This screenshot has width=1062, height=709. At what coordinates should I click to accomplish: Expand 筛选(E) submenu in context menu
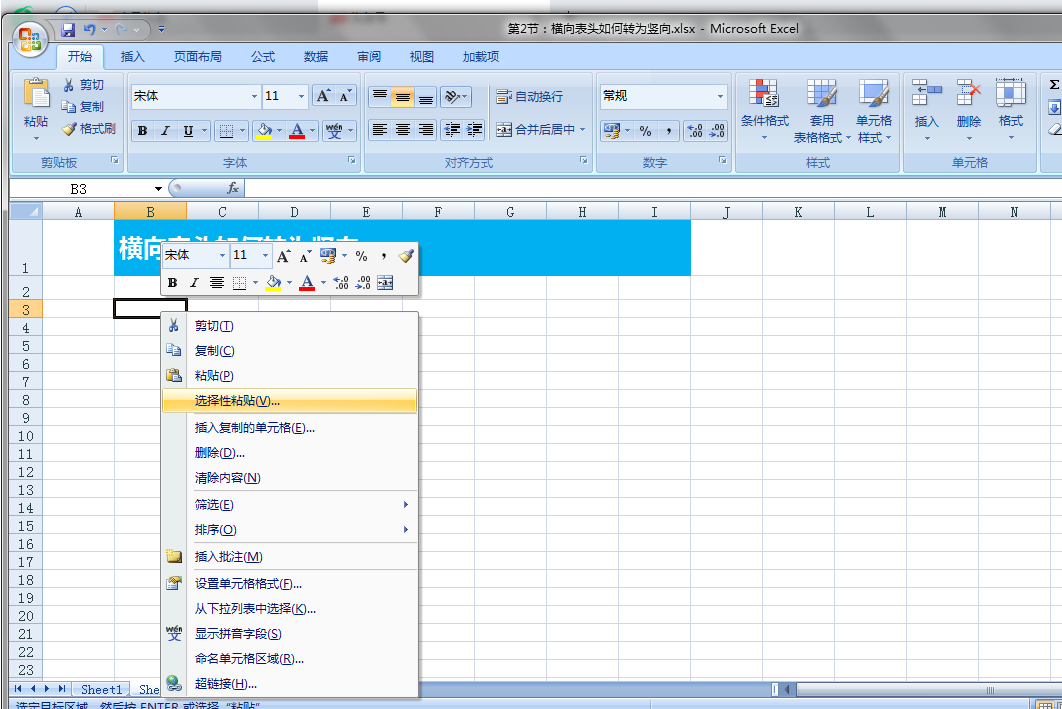tap(289, 504)
